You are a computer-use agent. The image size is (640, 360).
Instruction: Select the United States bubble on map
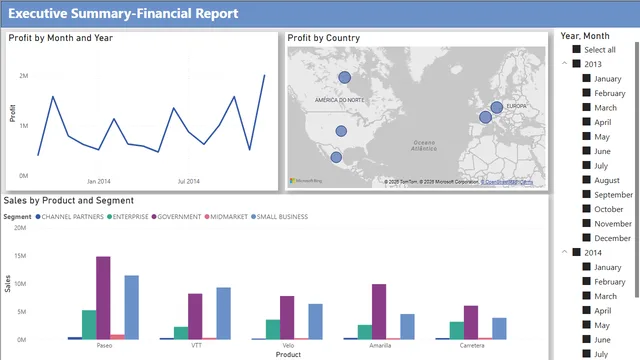[341, 131]
